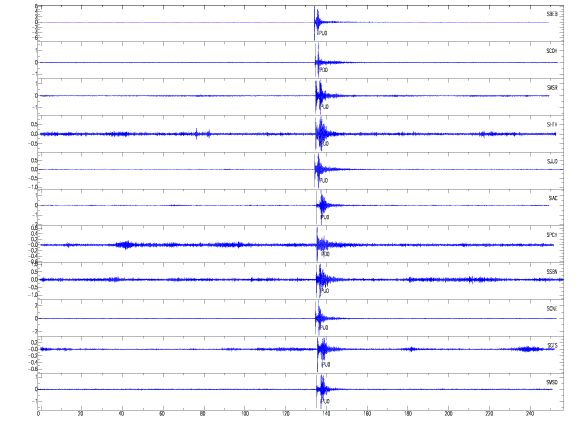The height and width of the screenshot is (440, 580).
Task: Select the 100 tick label on time axis
Action: pos(244,414)
